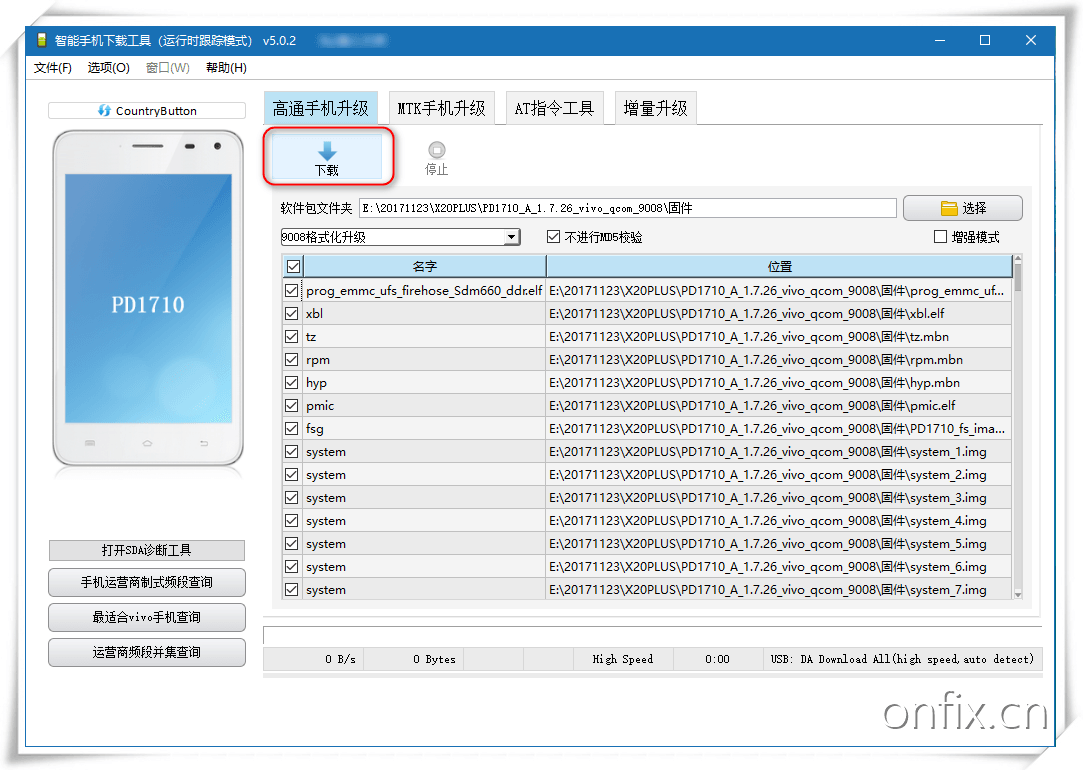The height and width of the screenshot is (770, 1083).
Task: Disable the 不进行MD5校验 checkbox
Action: click(x=554, y=236)
